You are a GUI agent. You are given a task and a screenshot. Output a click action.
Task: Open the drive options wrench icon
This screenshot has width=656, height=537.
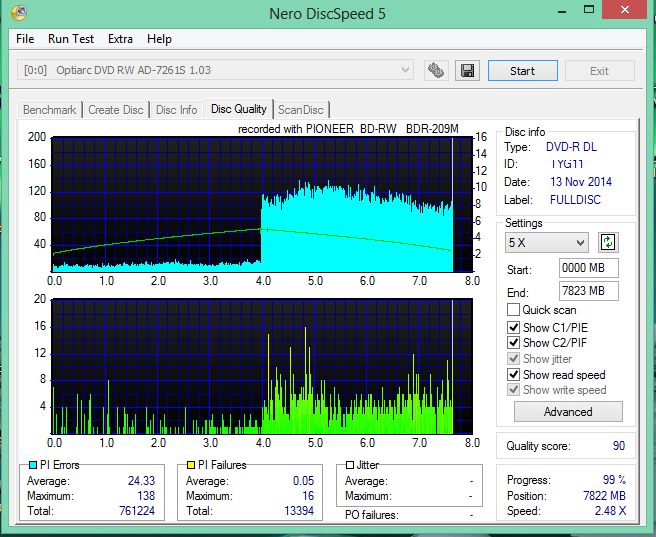[x=436, y=70]
